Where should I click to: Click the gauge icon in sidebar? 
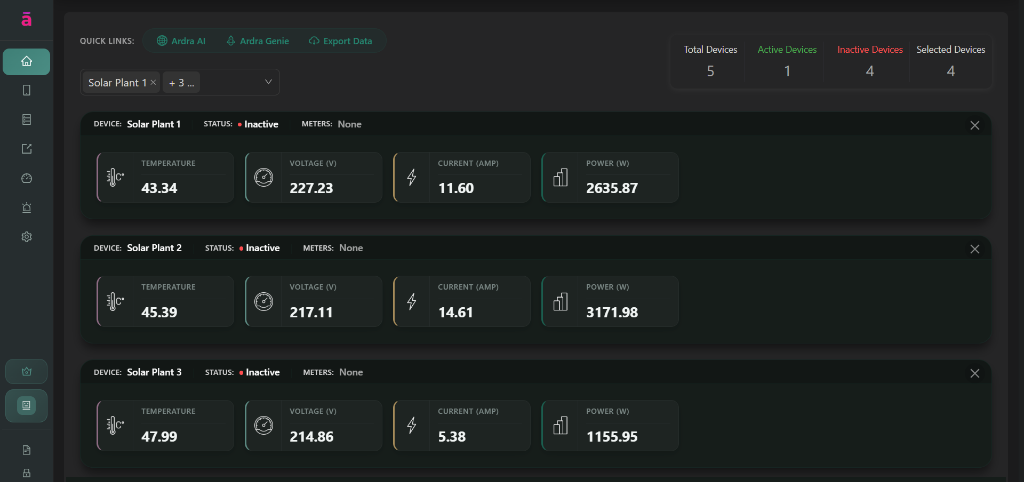point(27,179)
